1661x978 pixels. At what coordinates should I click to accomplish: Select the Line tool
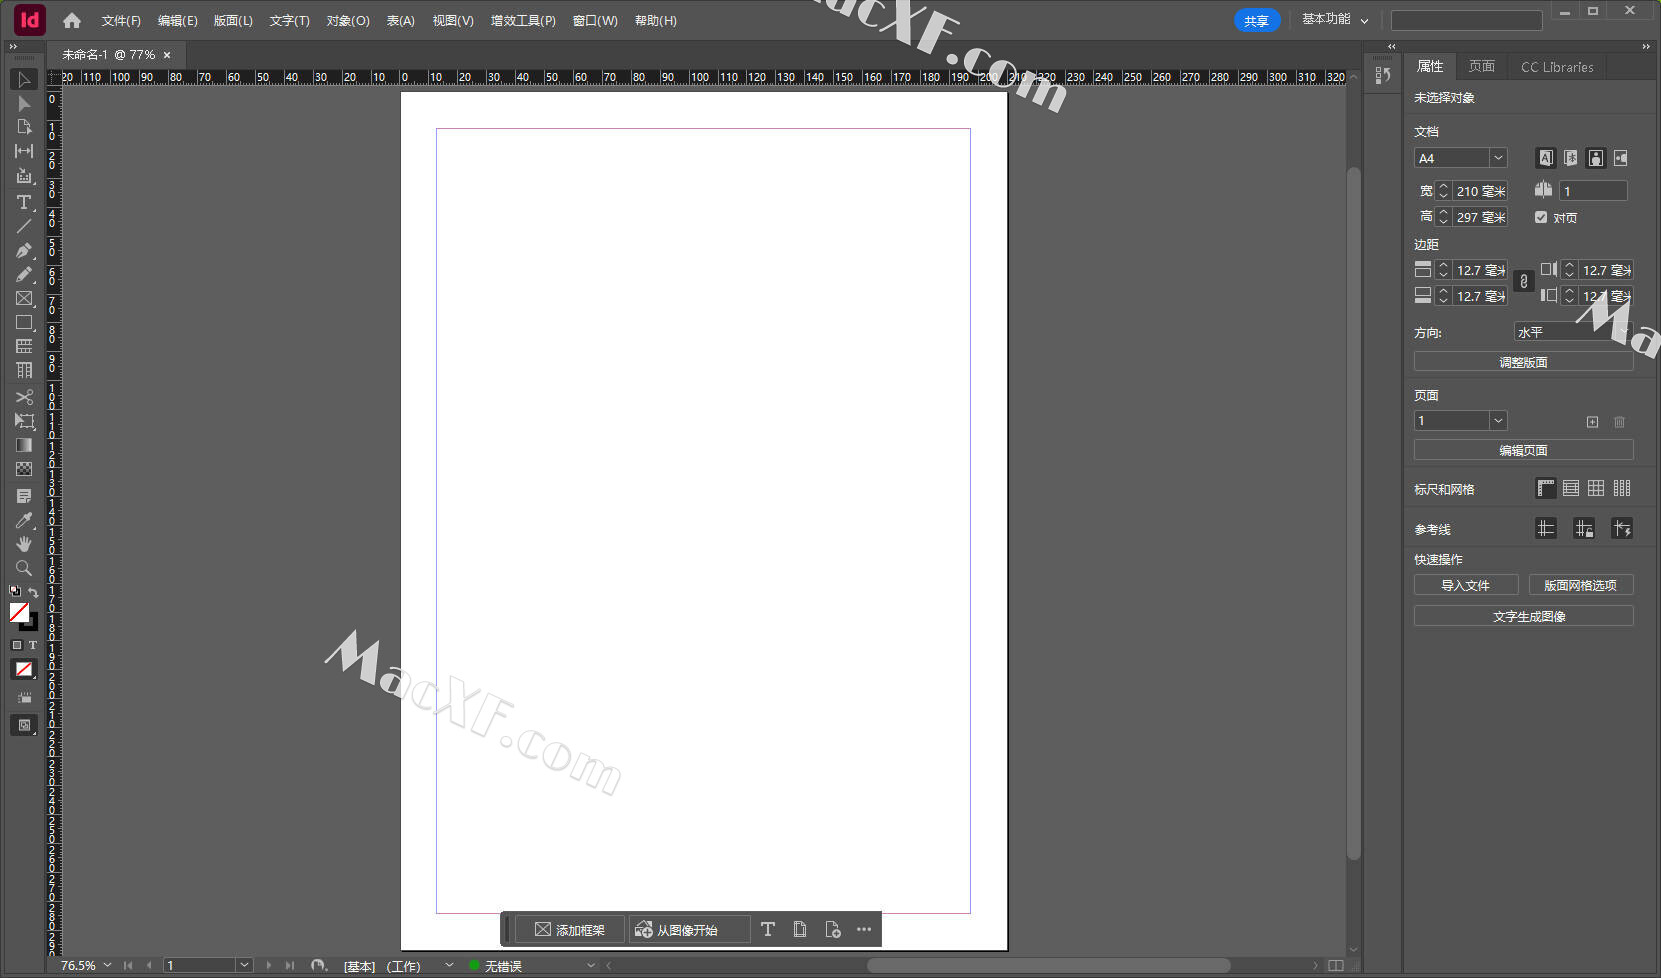click(24, 226)
